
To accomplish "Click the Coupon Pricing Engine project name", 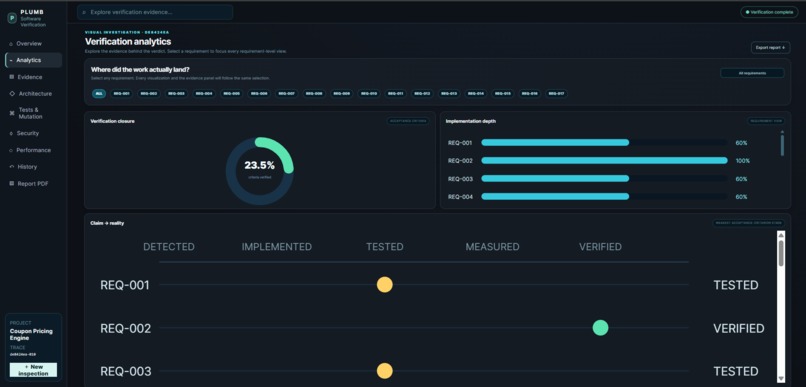I will [x=31, y=335].
